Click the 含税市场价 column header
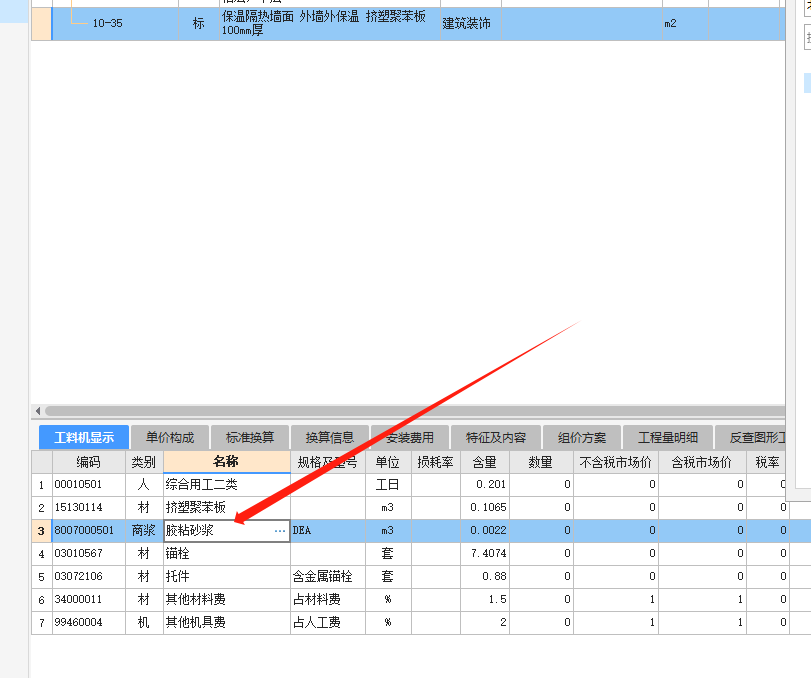 pyautogui.click(x=702, y=462)
